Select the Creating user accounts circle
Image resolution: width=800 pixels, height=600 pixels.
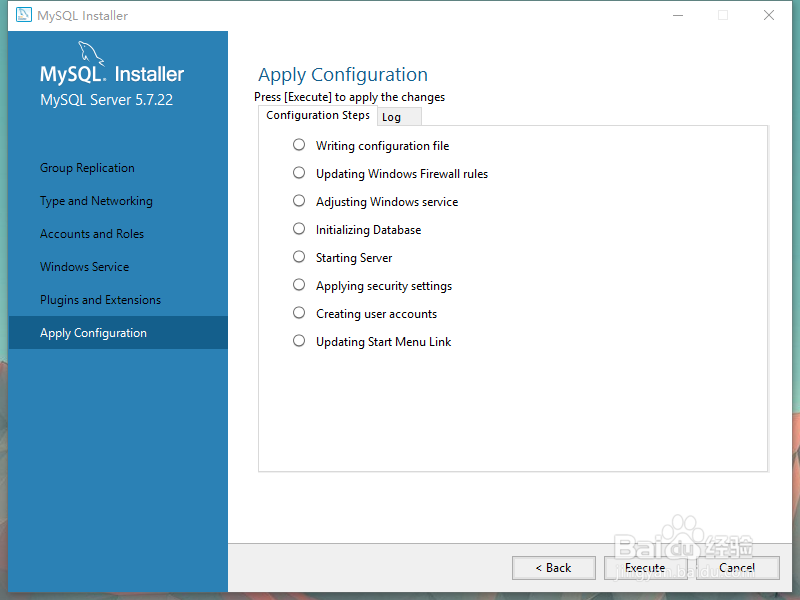[x=299, y=313]
